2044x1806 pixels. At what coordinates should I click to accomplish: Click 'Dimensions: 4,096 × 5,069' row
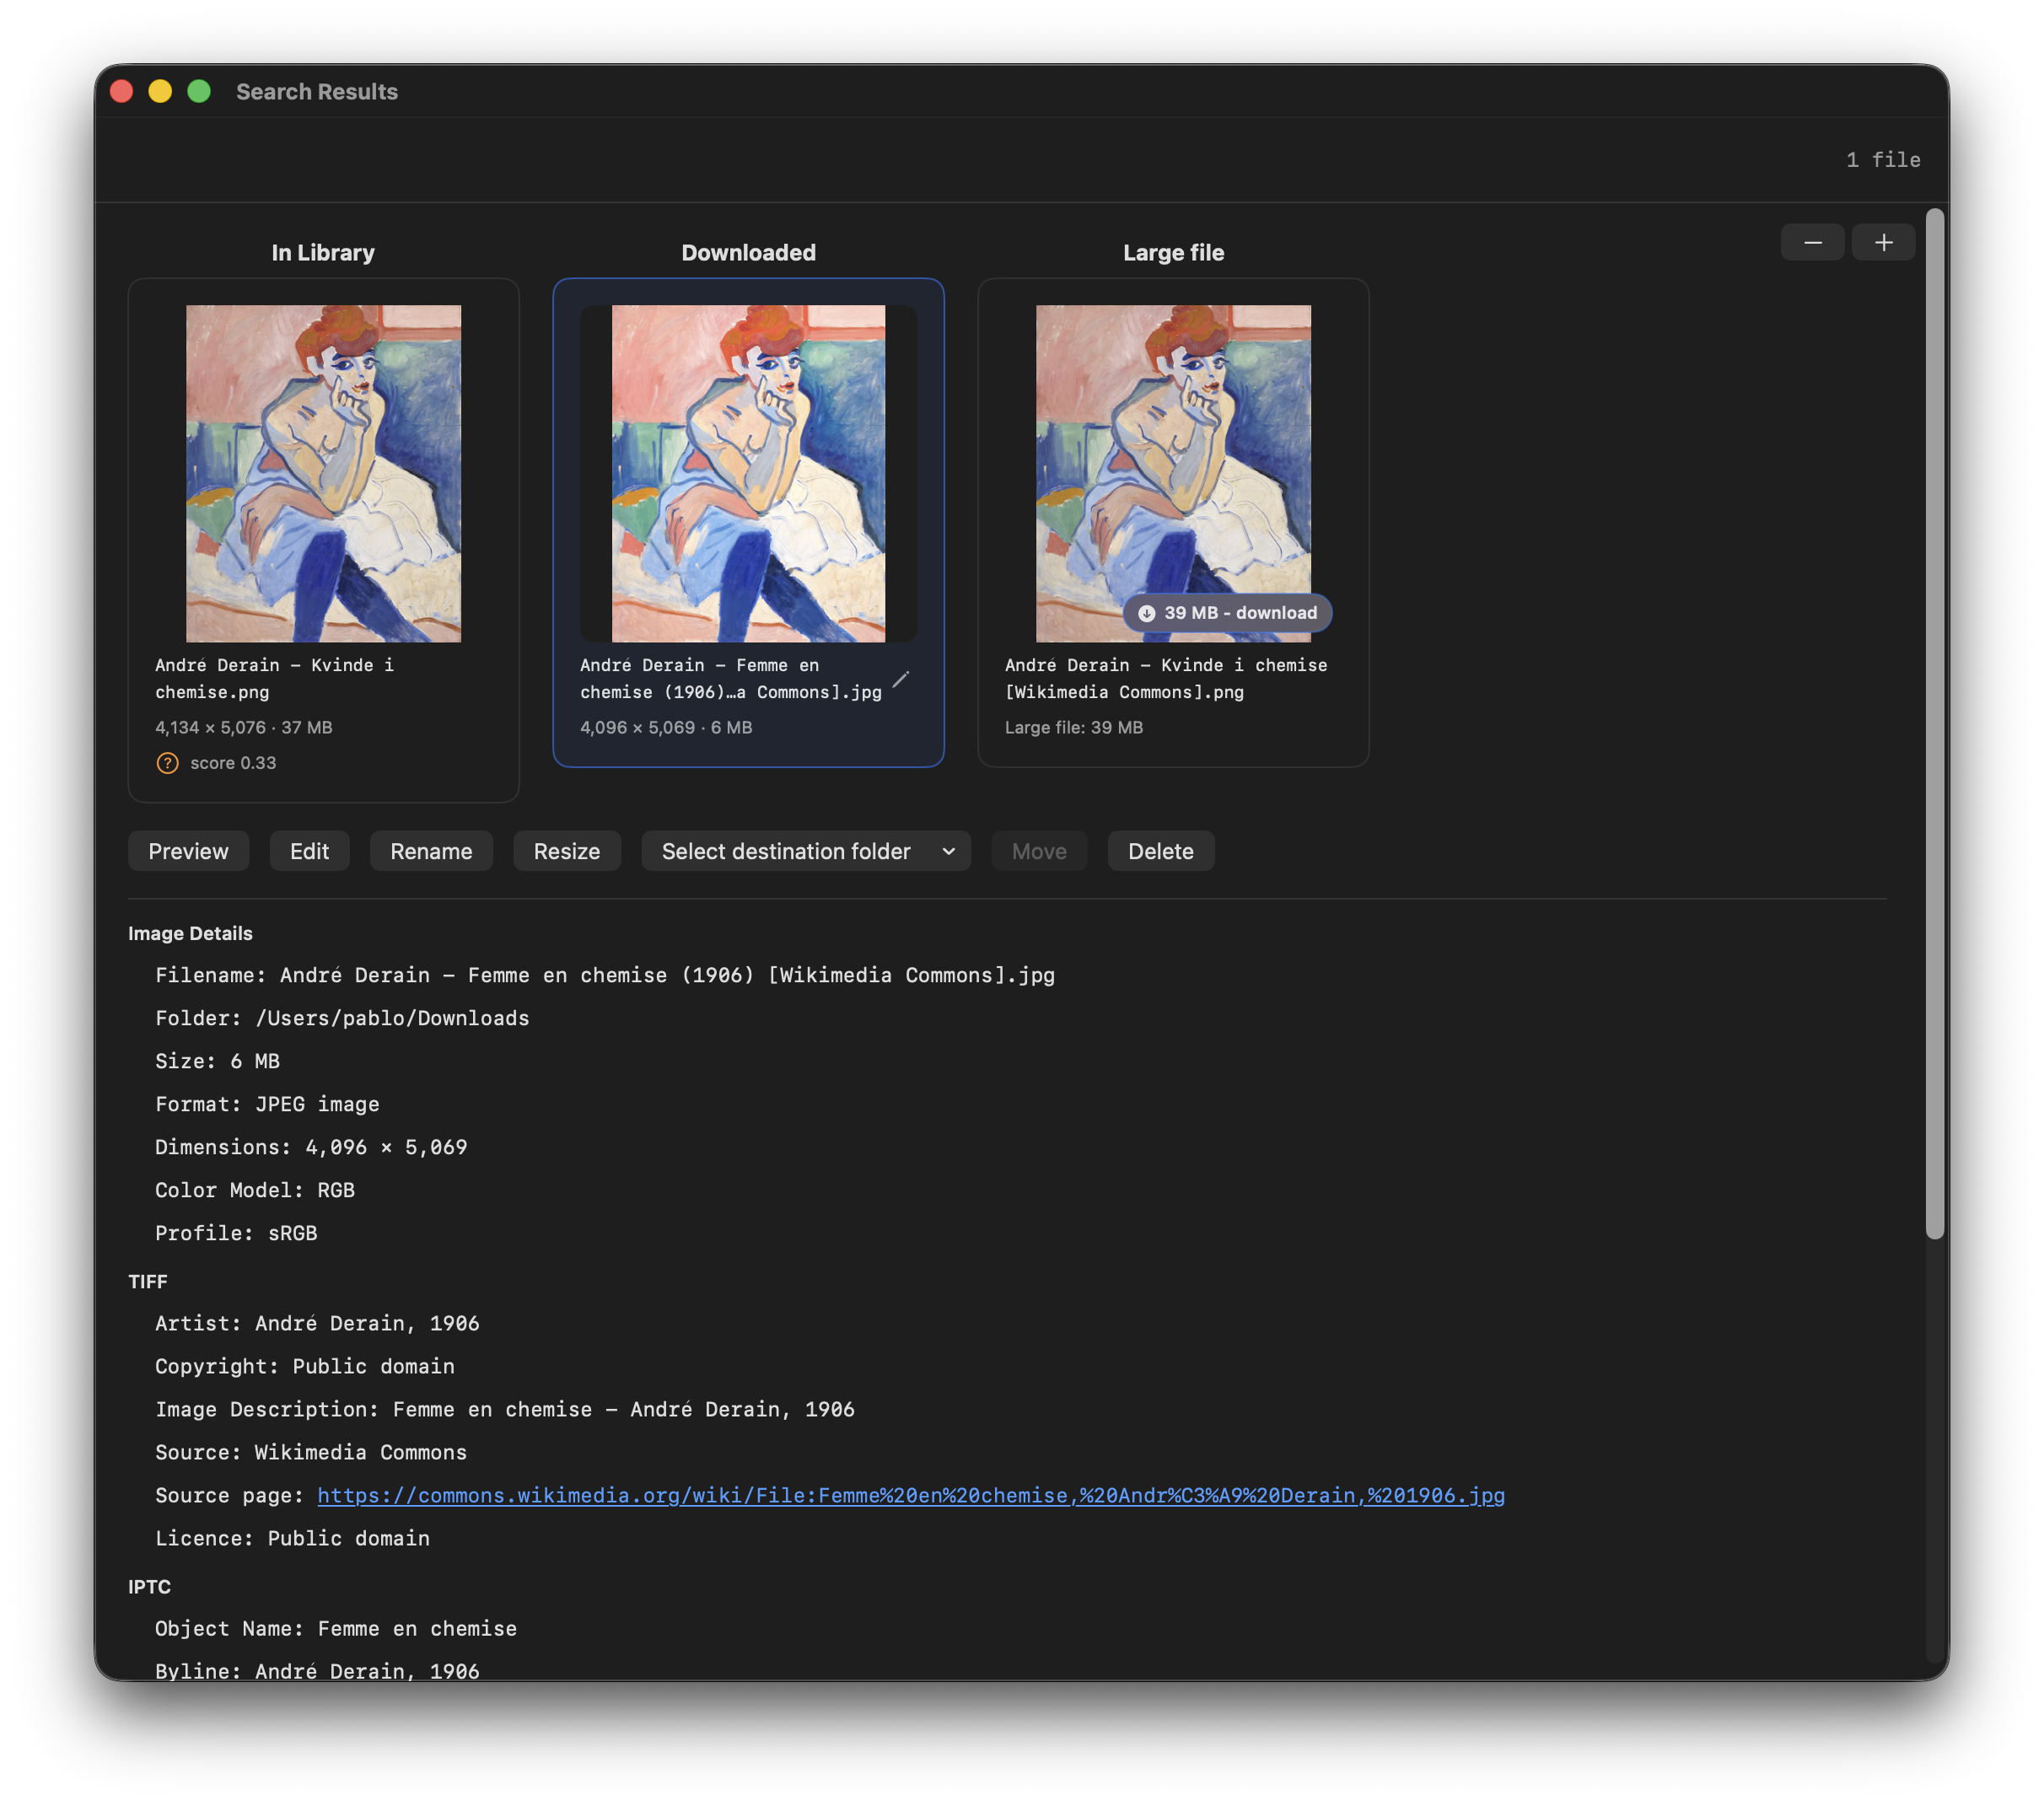(x=311, y=1147)
